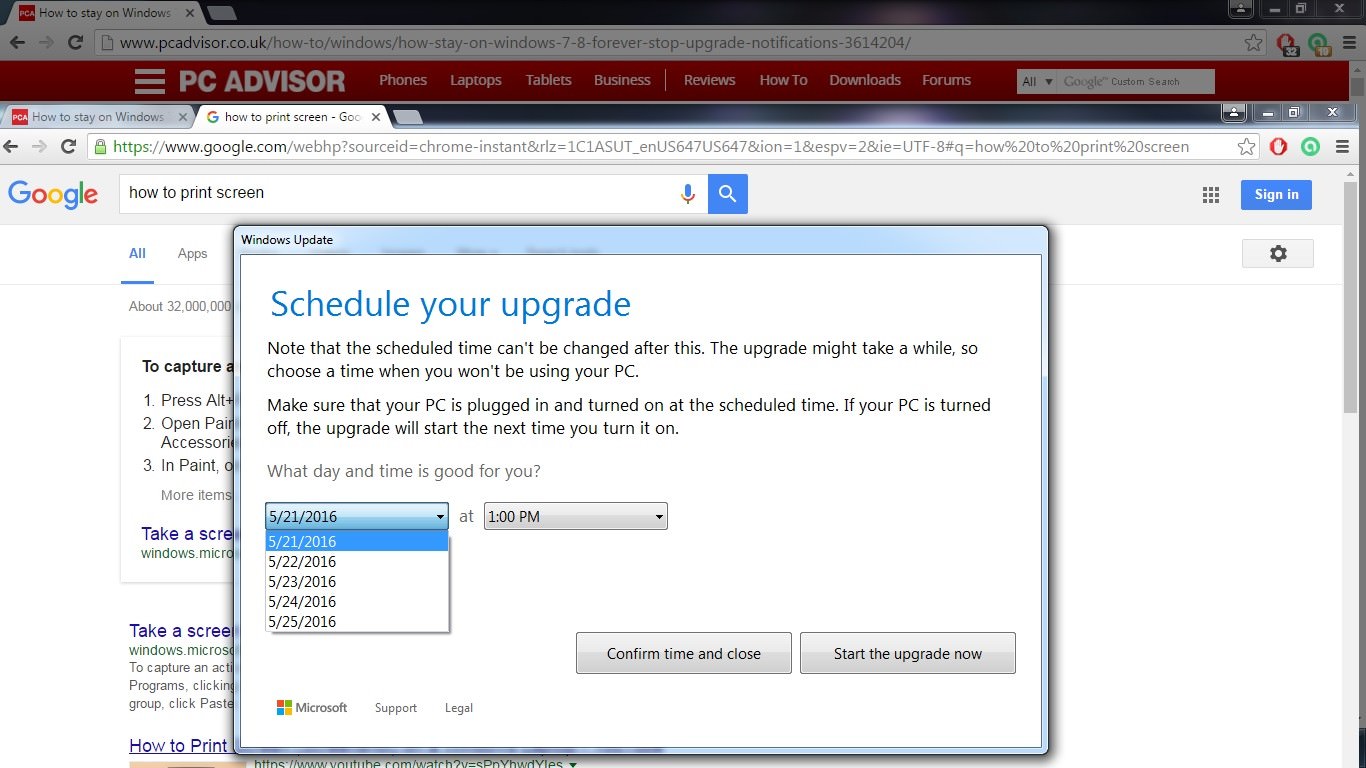Open the Legal link in the dialog
The width and height of the screenshot is (1366, 768).
(x=459, y=708)
